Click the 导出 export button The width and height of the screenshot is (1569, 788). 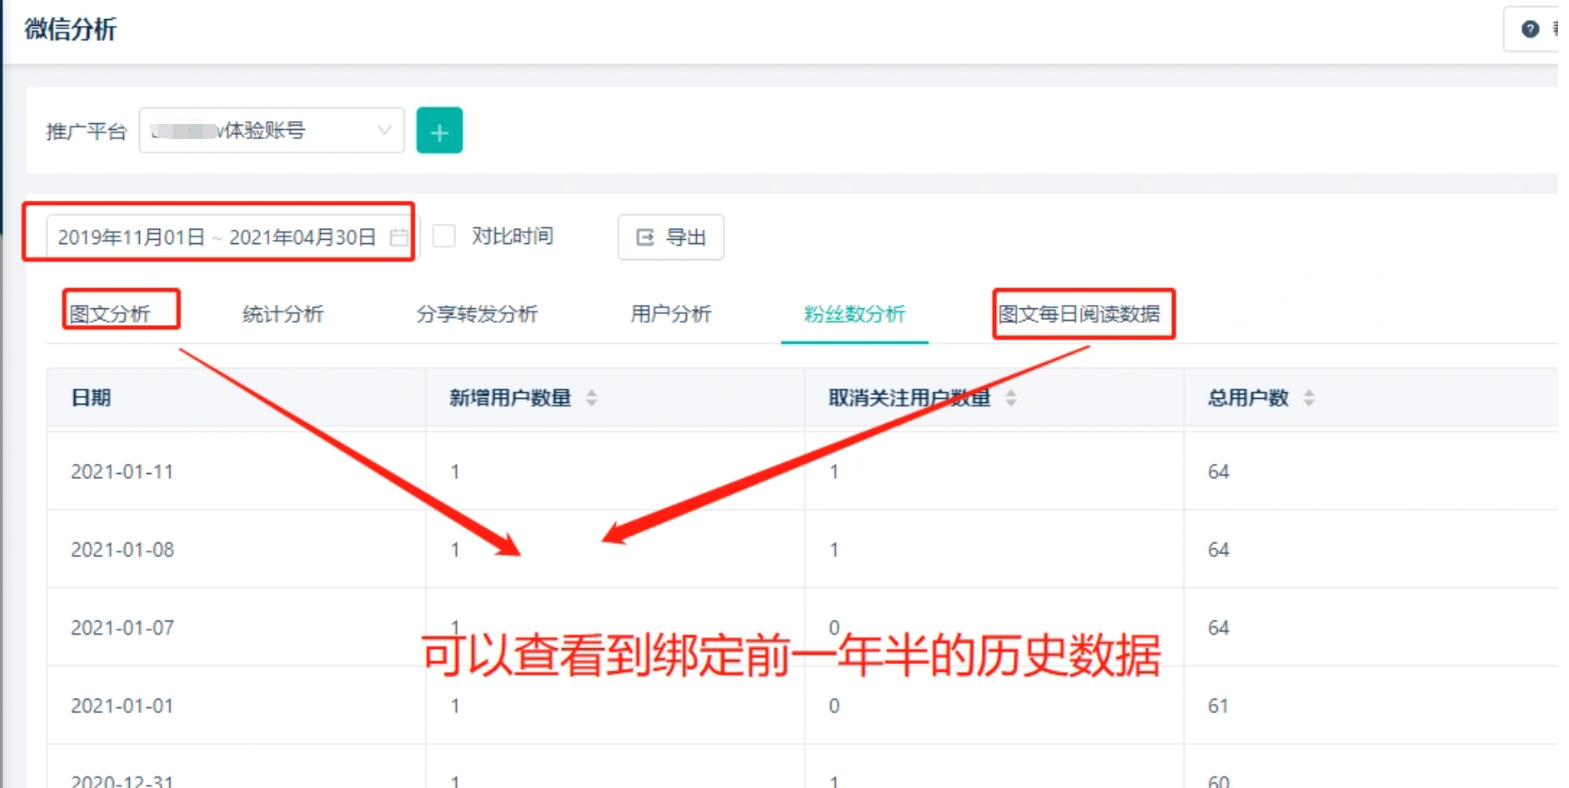pyautogui.click(x=671, y=237)
